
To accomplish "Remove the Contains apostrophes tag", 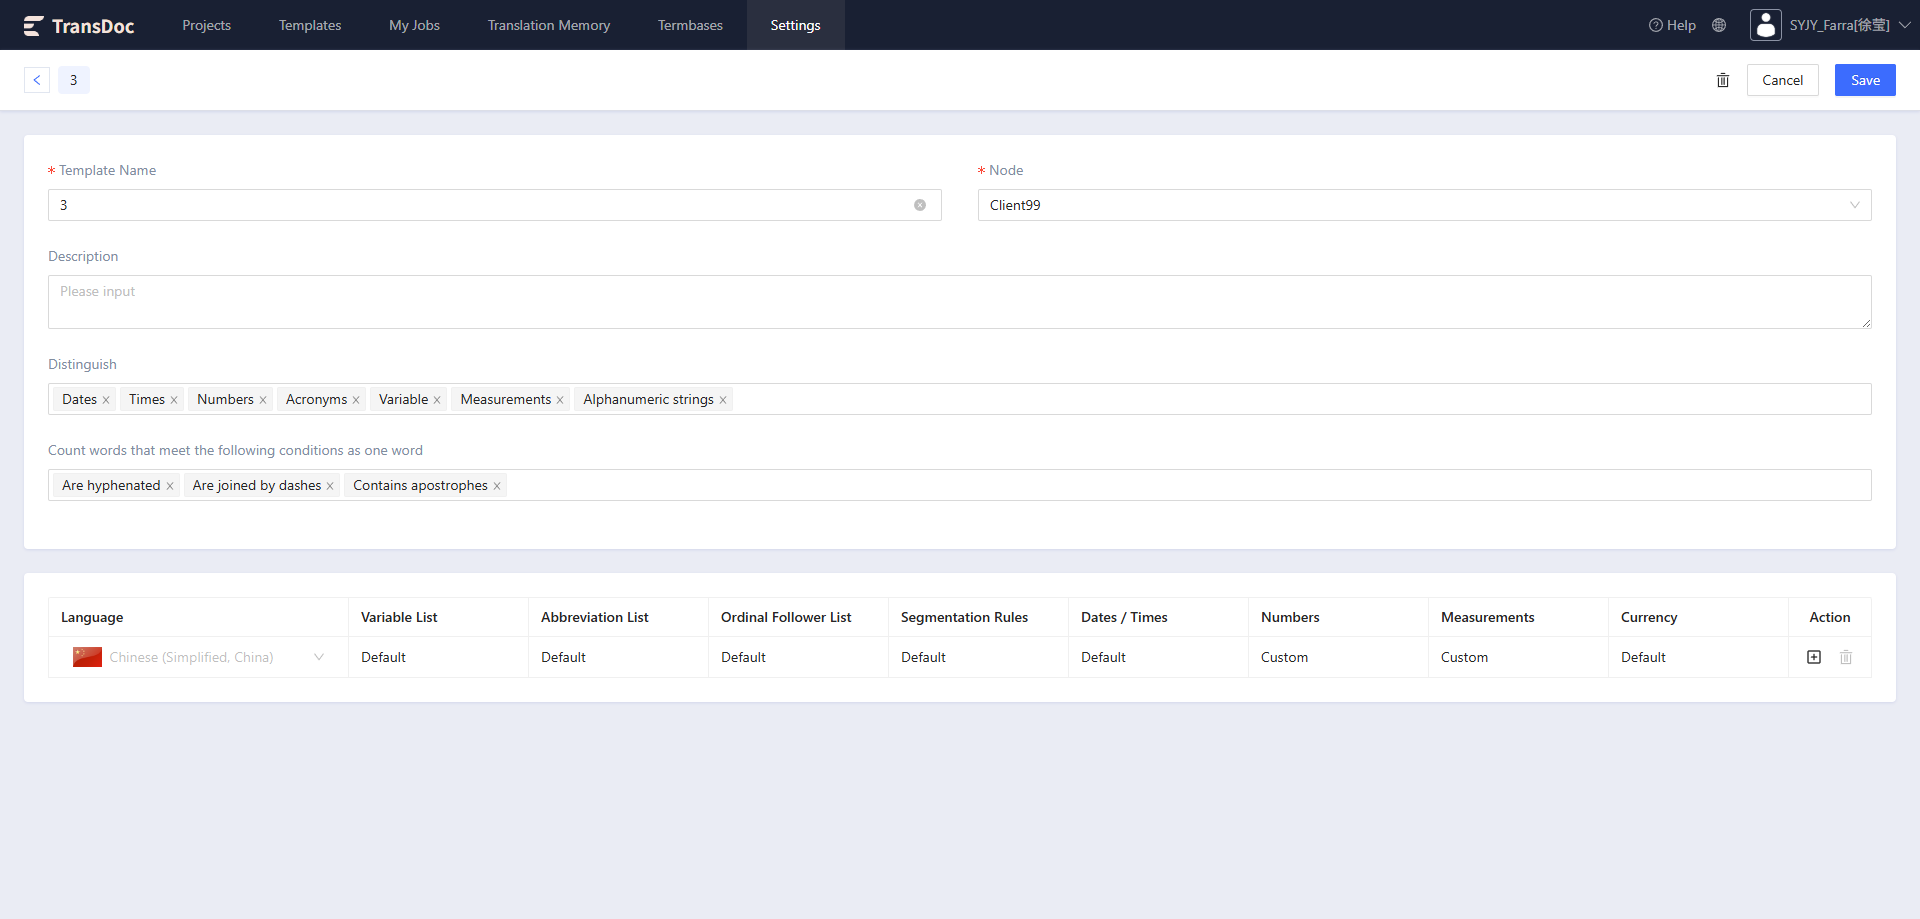I will coord(497,486).
